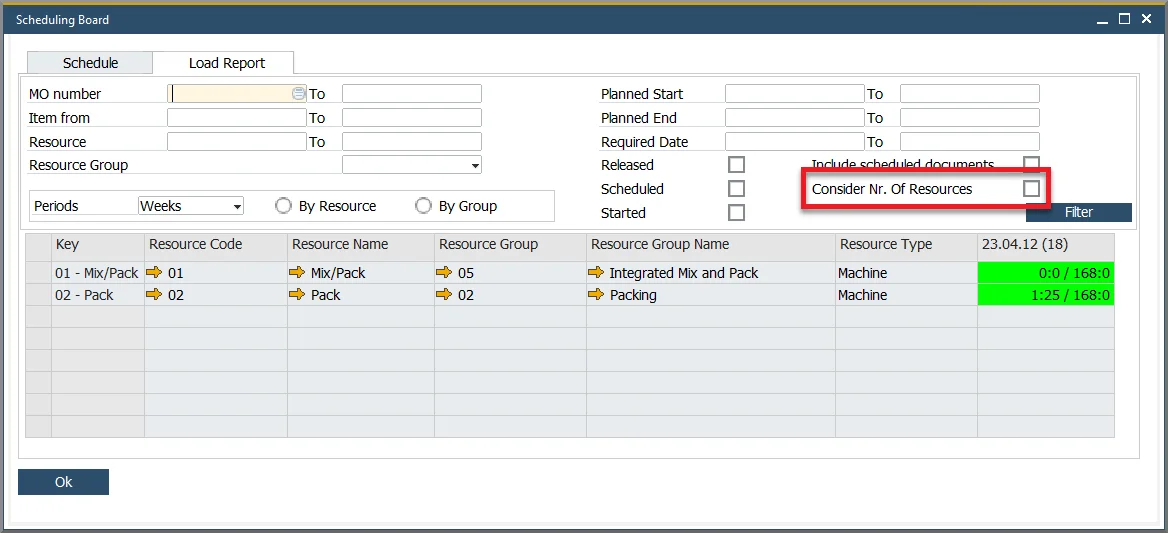Click the green 1:25 / 168:0 load cell
This screenshot has width=1168, height=533.
(x=1046, y=295)
